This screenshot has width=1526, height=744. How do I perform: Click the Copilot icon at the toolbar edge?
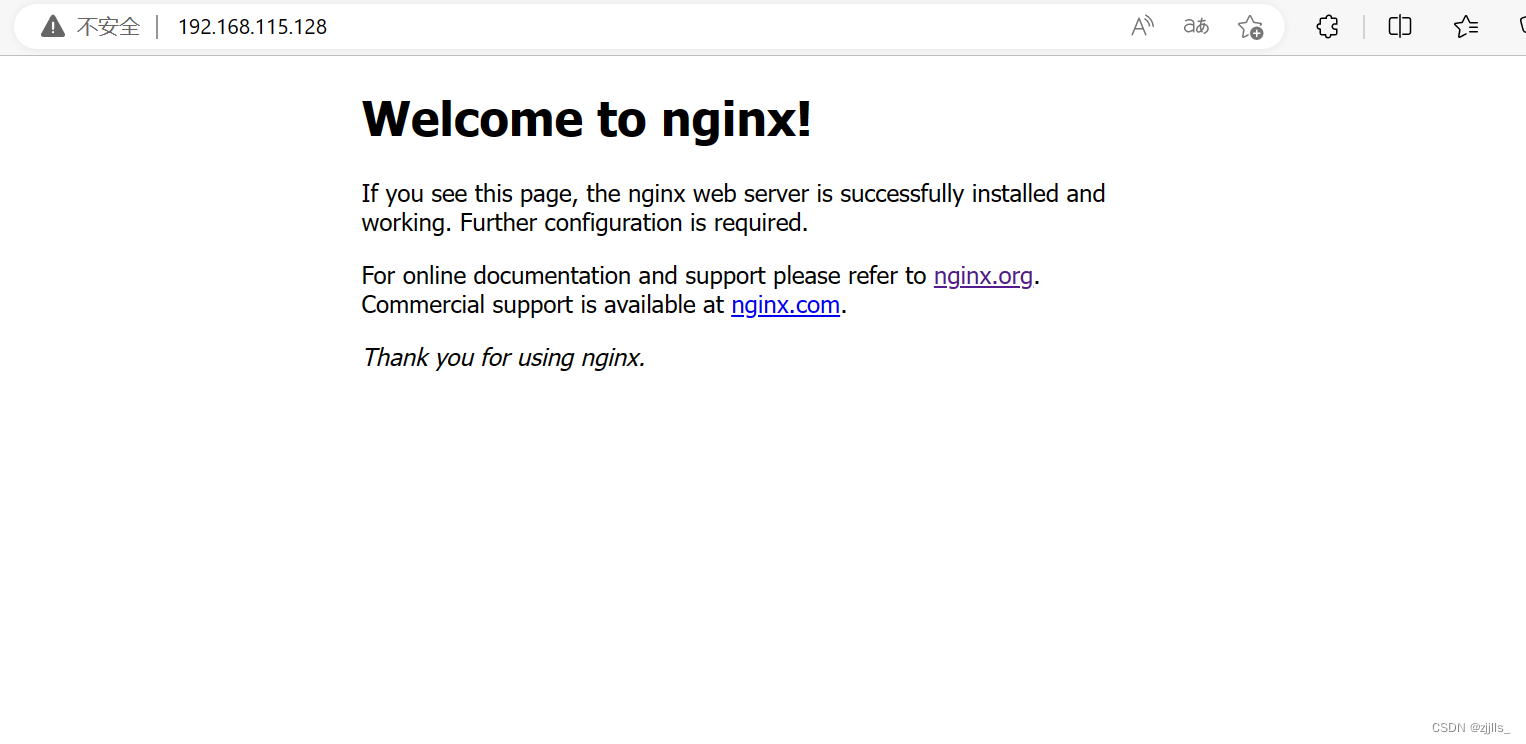(1520, 27)
